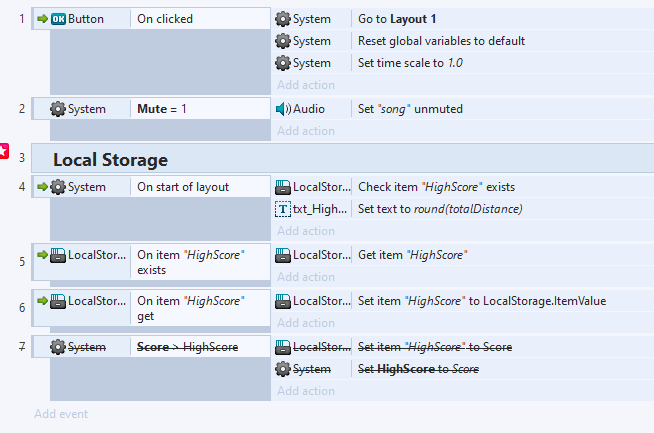
Task: Click the Button object icon in event 1
Action: (x=59, y=18)
